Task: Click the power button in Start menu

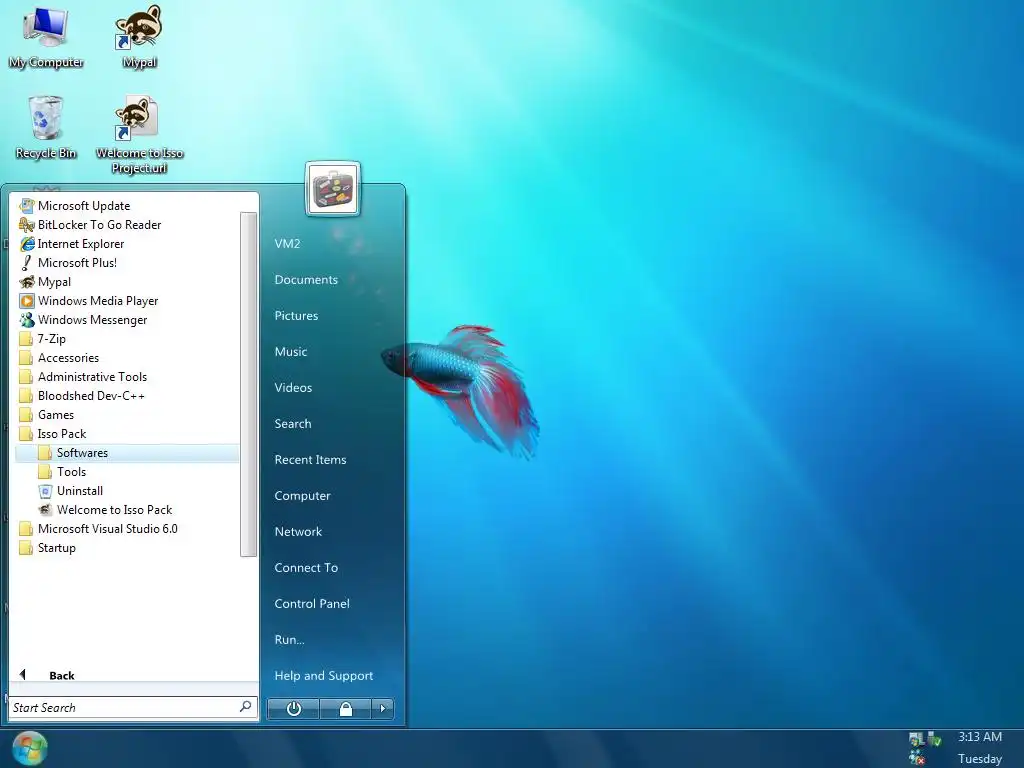Action: coord(293,709)
